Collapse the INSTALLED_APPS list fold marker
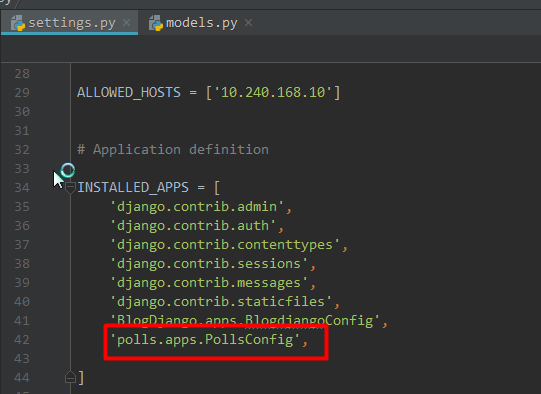Viewport: 541px width, 394px height. coord(70,188)
